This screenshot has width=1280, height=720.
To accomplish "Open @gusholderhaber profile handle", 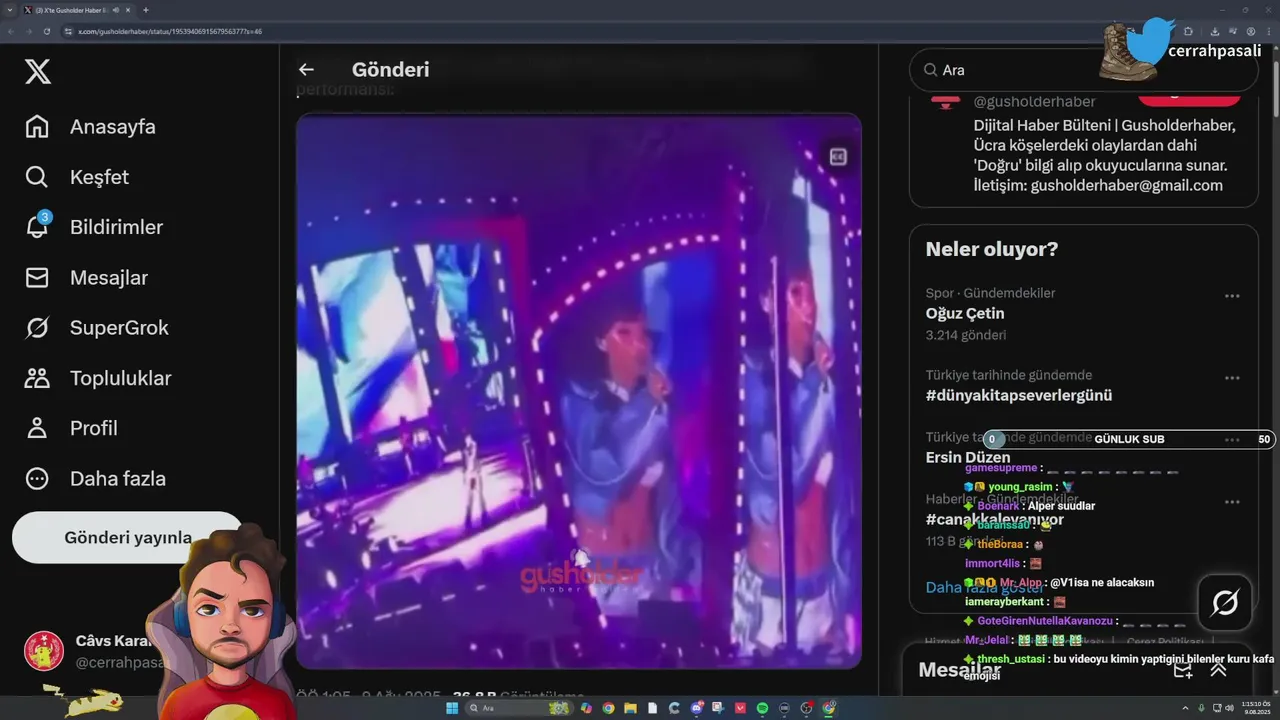I will tap(1034, 102).
